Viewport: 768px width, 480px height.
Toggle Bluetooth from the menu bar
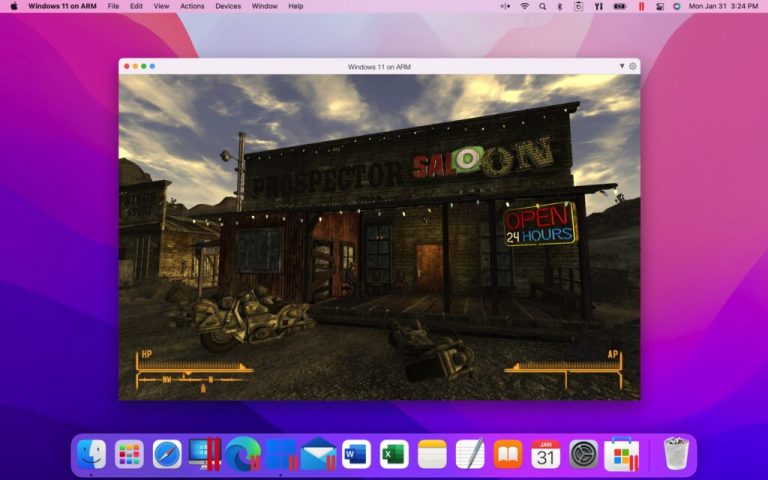[x=559, y=6]
